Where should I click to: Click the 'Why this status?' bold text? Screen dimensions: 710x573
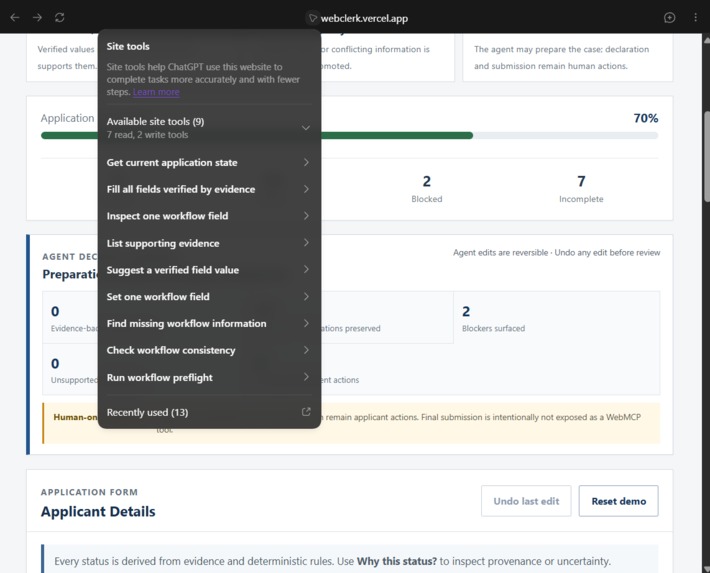pos(397,561)
